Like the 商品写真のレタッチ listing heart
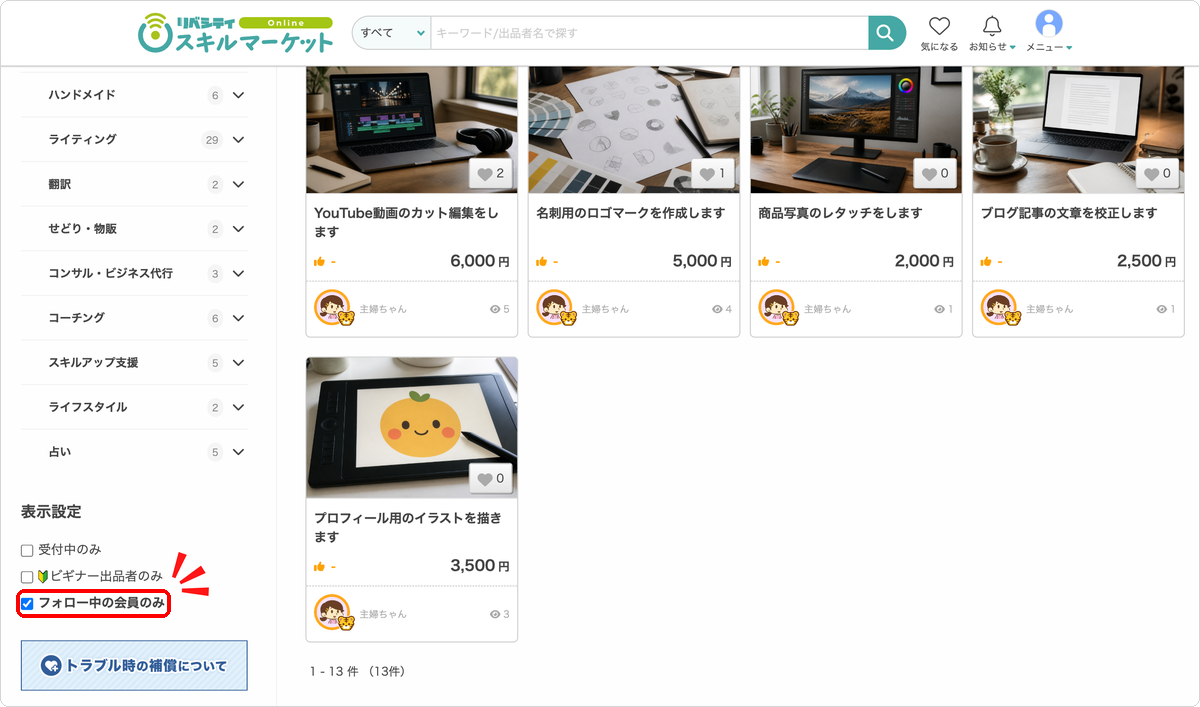1200x707 pixels. (x=935, y=174)
